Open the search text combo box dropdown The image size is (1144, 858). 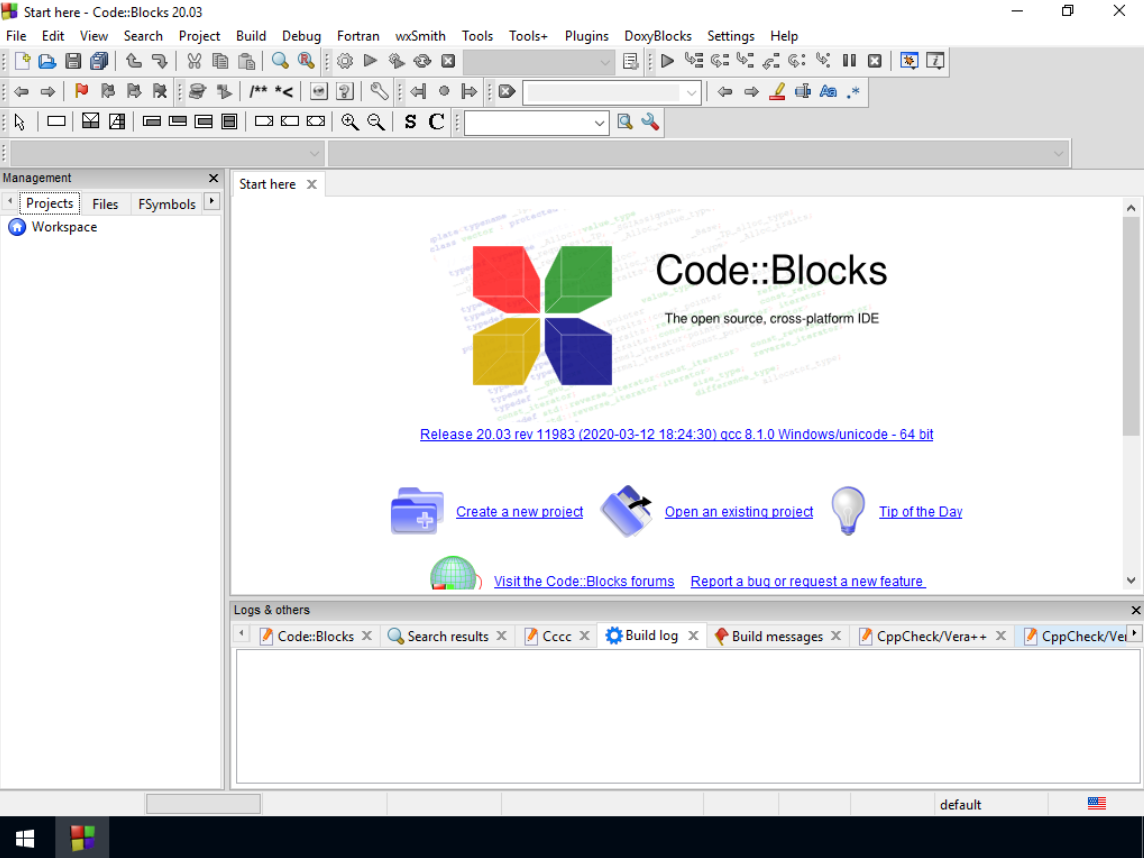click(691, 93)
